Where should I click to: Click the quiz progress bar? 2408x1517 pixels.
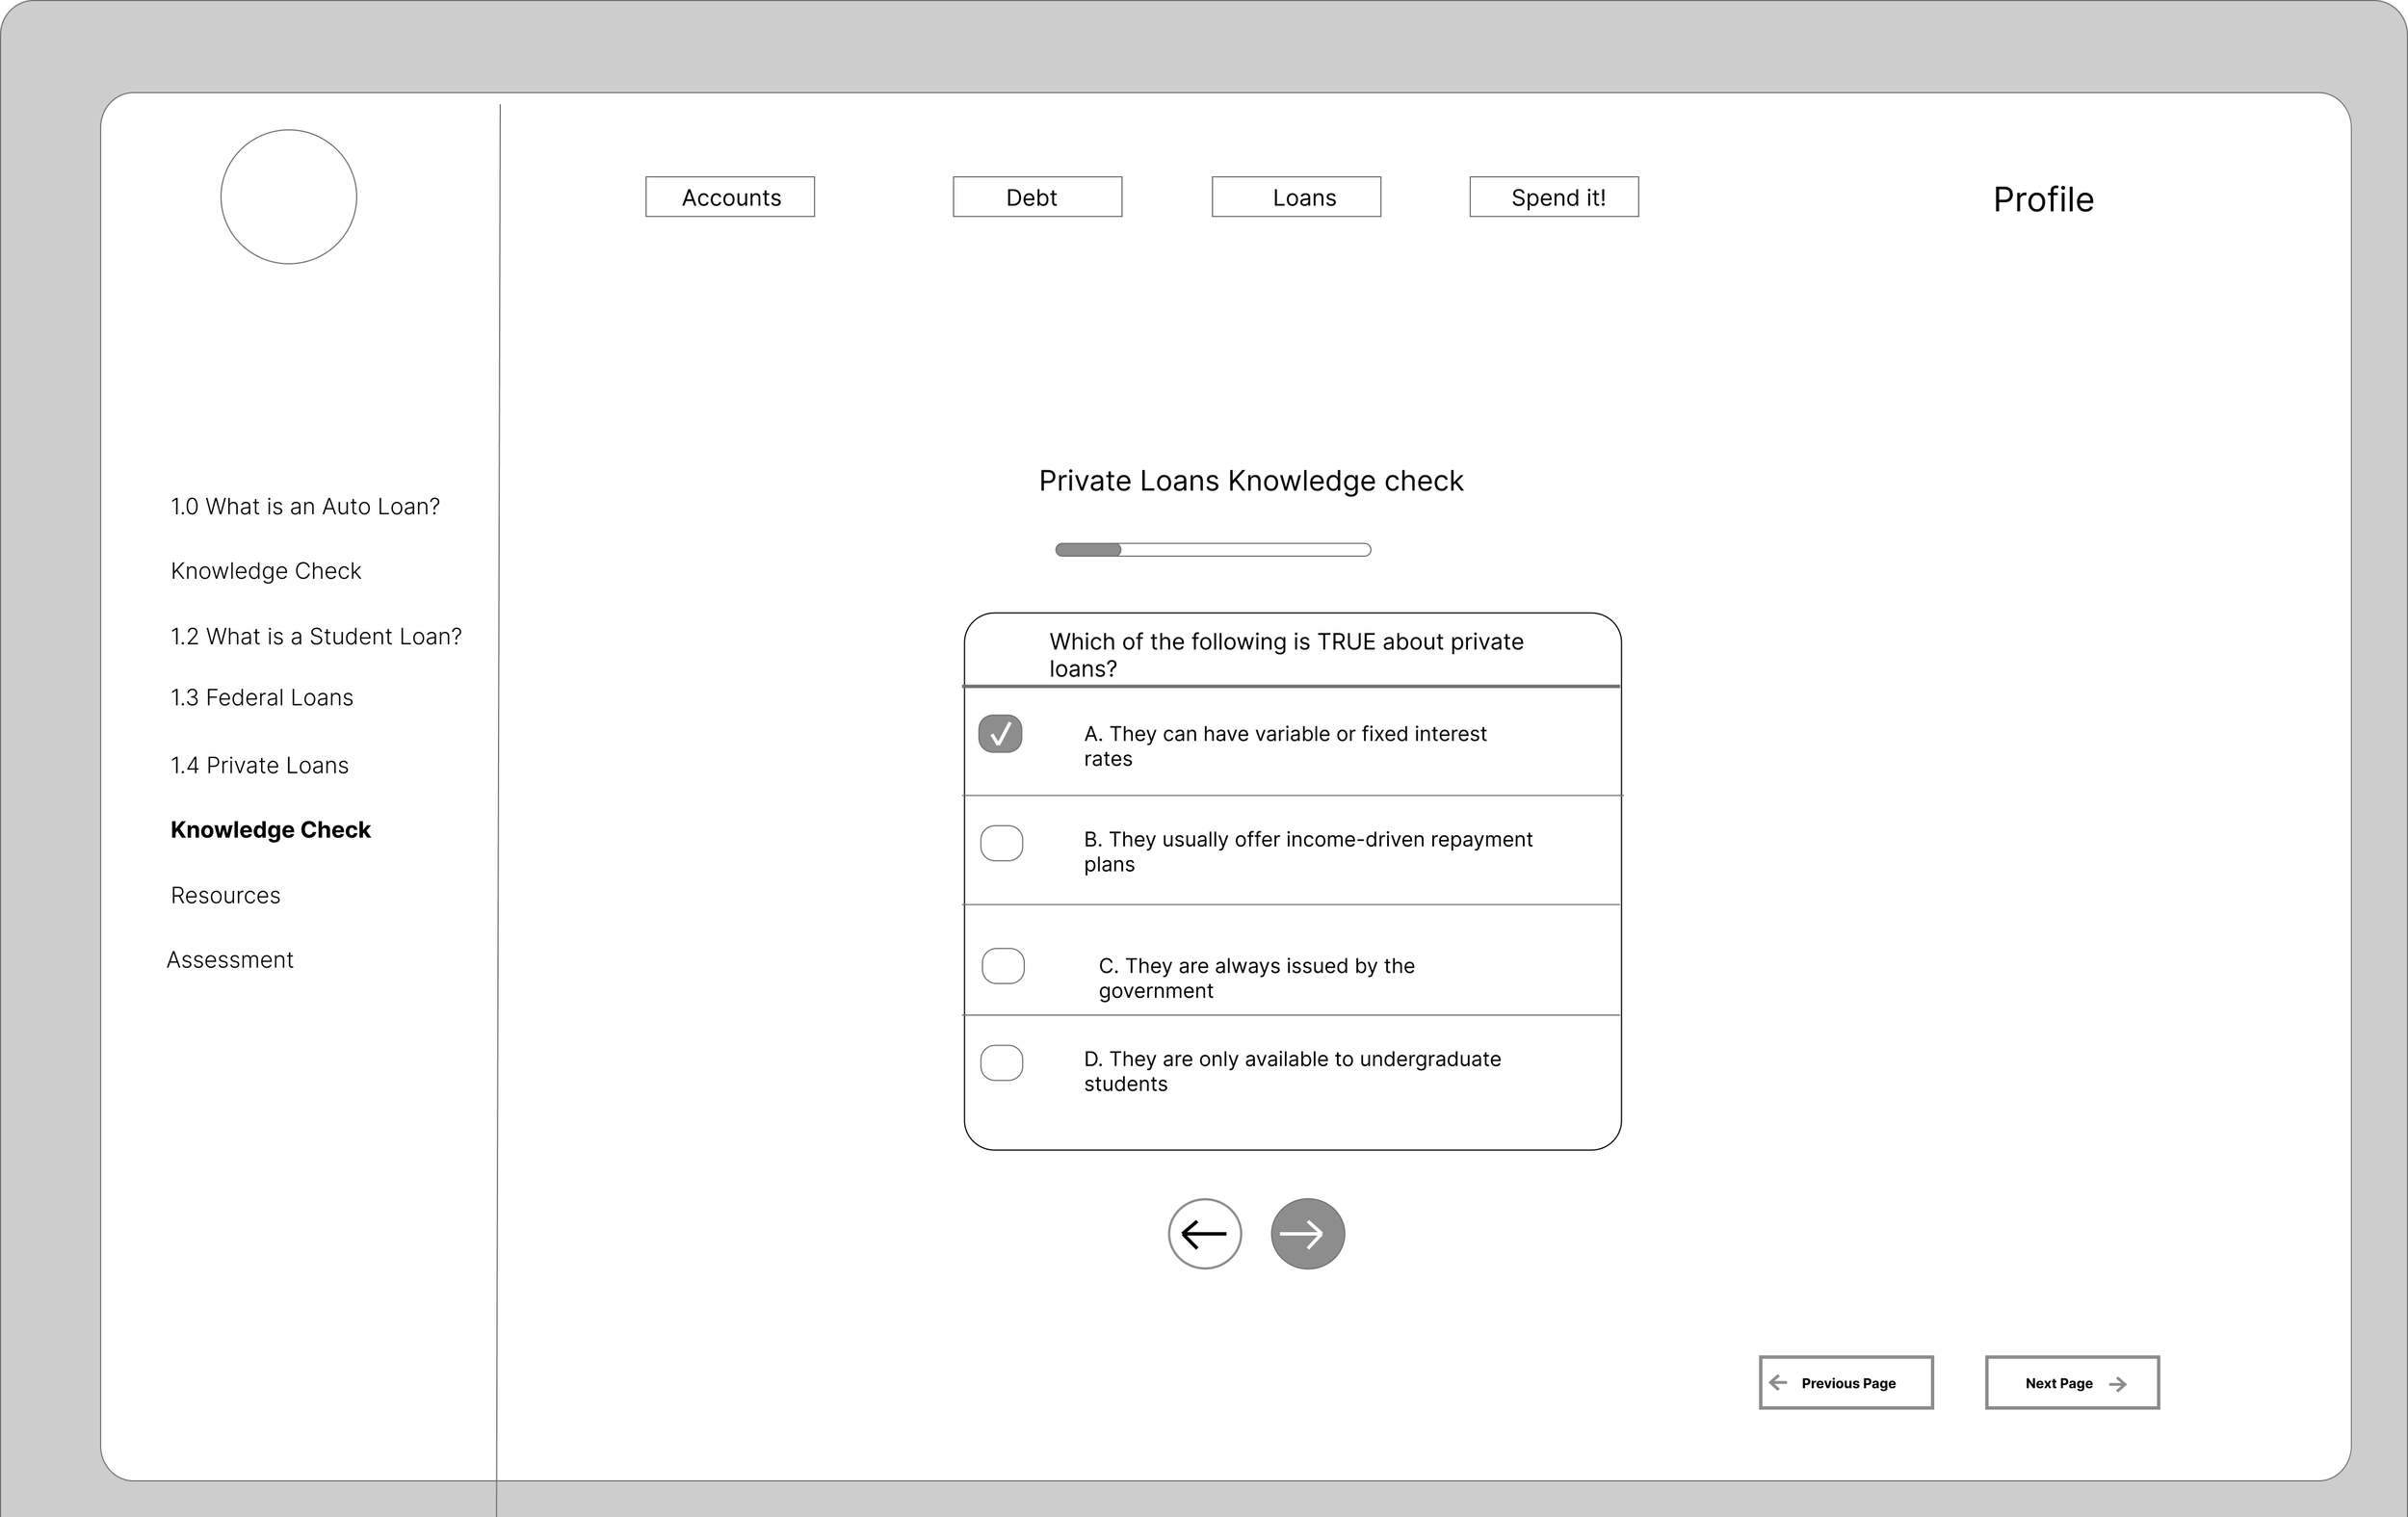point(1213,549)
